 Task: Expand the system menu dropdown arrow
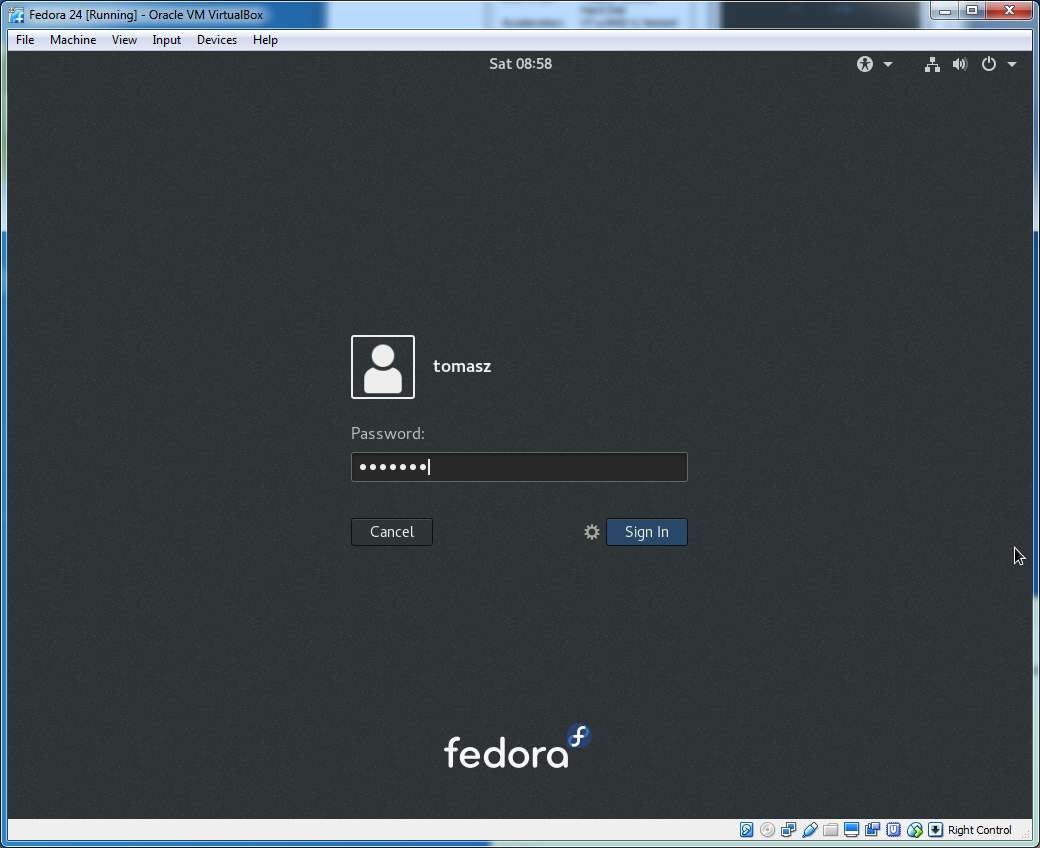[1011, 64]
